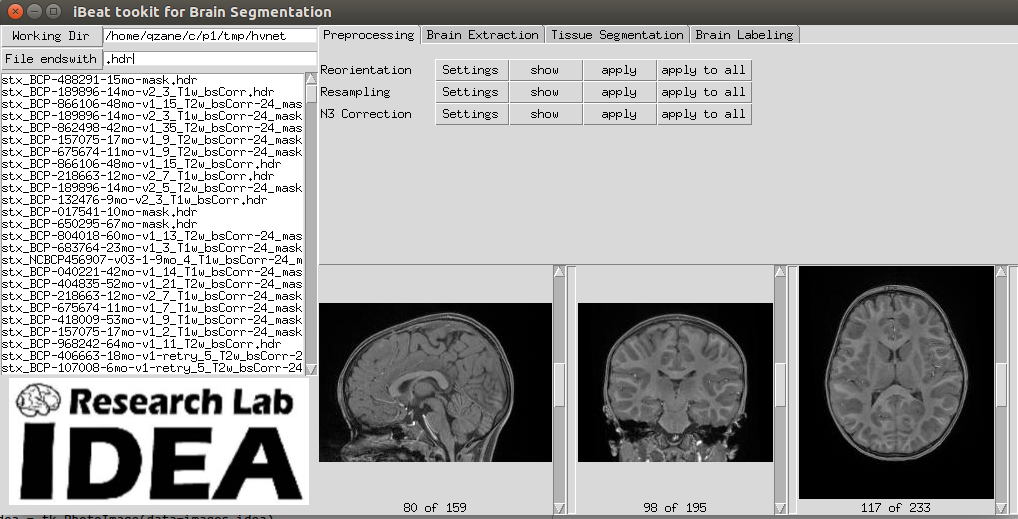Click the sagittal brain slice image
The height and width of the screenshot is (519, 1018).
[x=435, y=382]
